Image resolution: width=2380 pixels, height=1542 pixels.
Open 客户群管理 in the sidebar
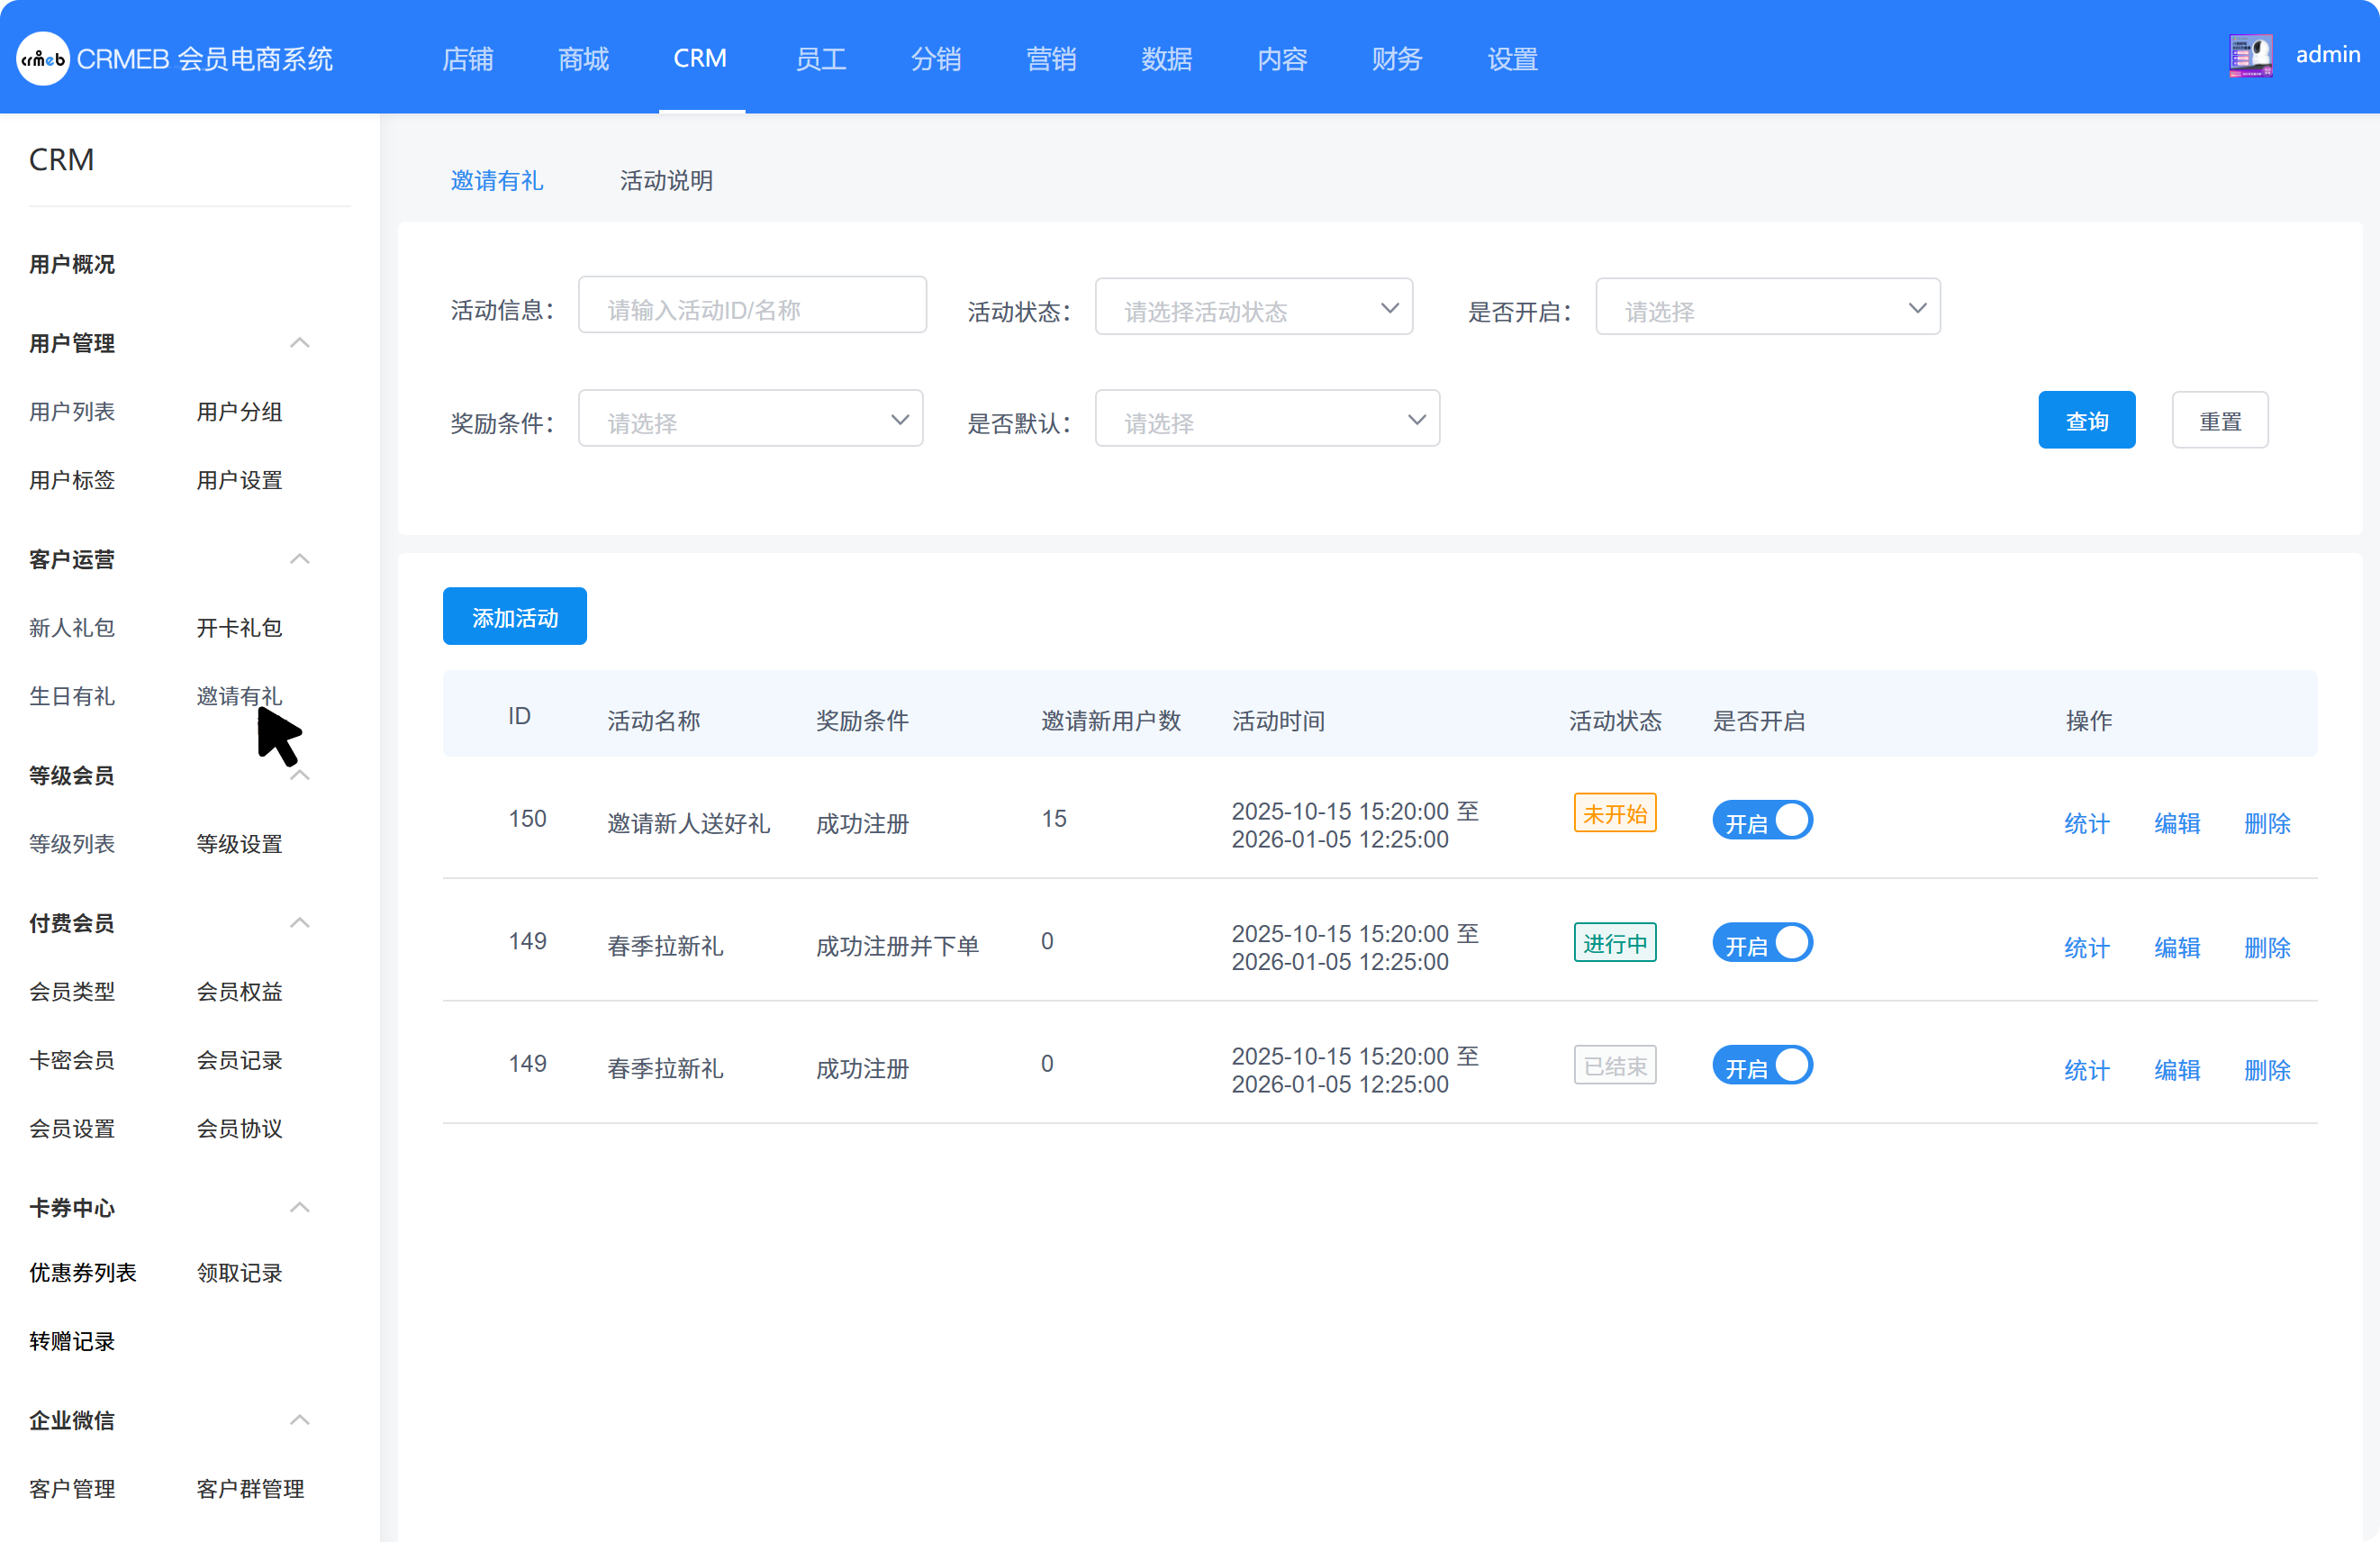pyautogui.click(x=250, y=1489)
